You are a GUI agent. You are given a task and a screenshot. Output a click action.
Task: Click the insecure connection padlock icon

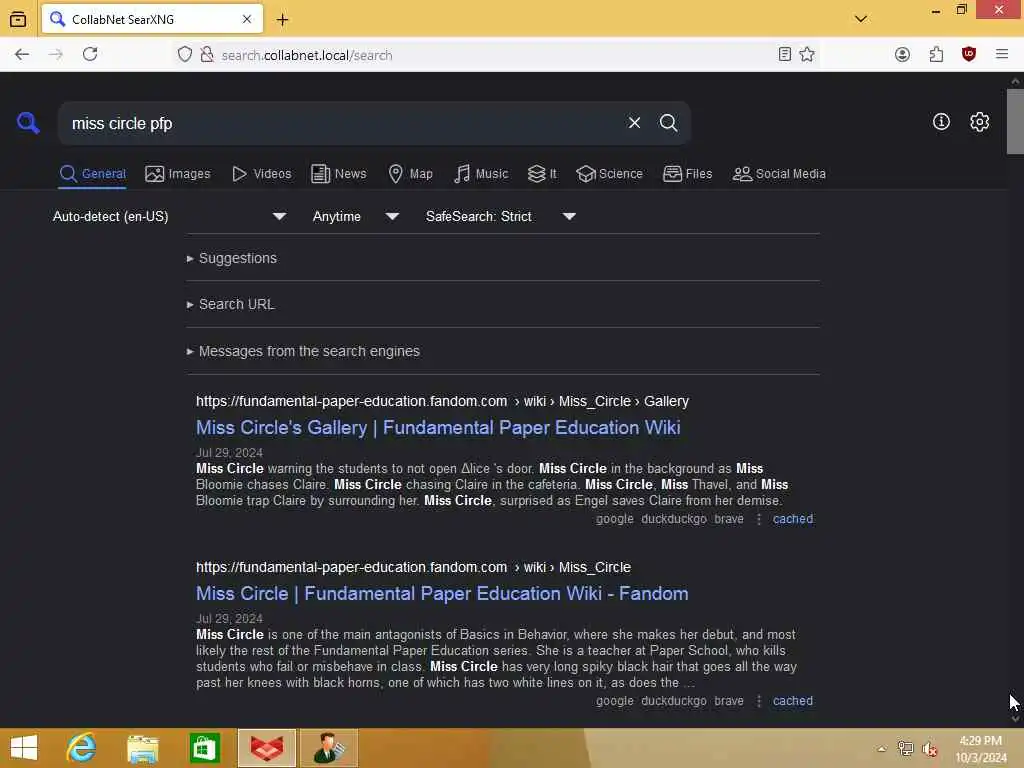(207, 54)
